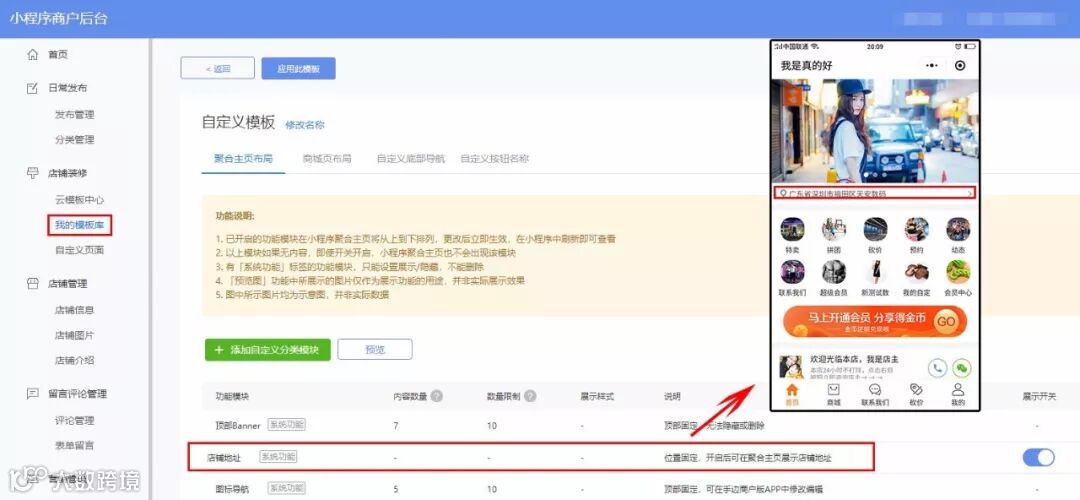Click the 留言评论管理 sidebar section icon

[x=32, y=393]
